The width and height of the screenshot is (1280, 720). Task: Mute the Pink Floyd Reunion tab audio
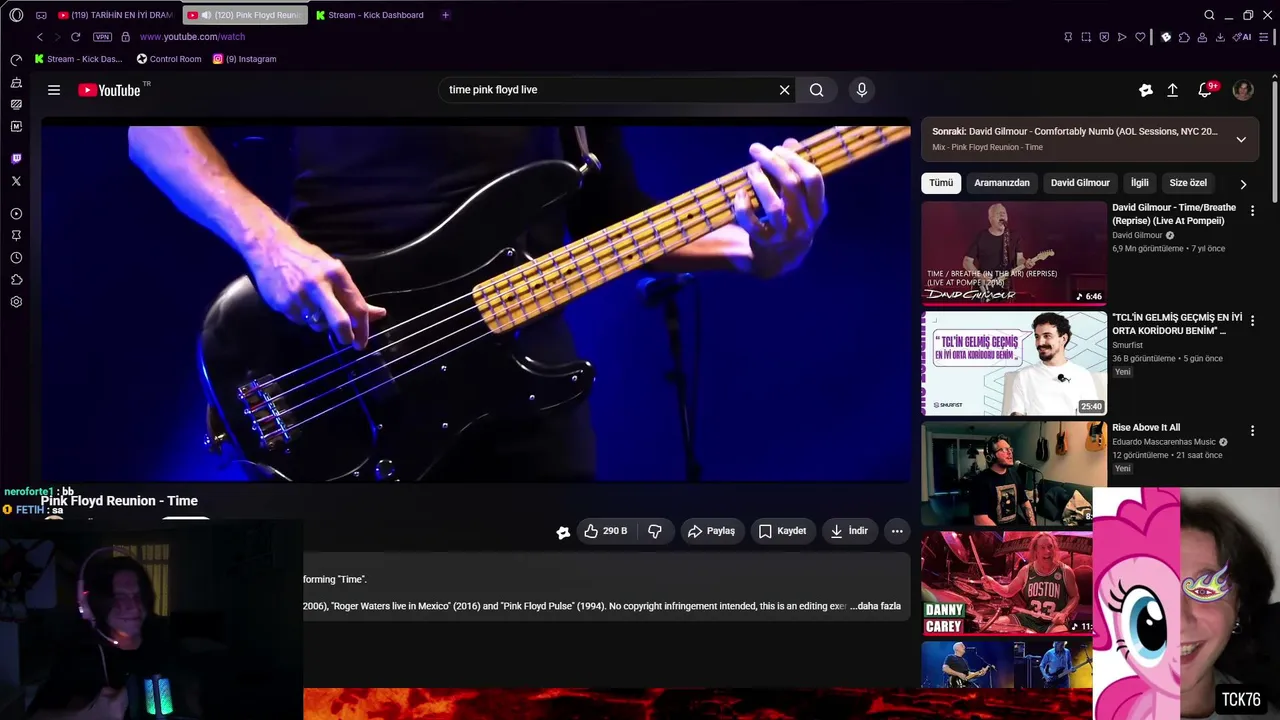pos(206,15)
